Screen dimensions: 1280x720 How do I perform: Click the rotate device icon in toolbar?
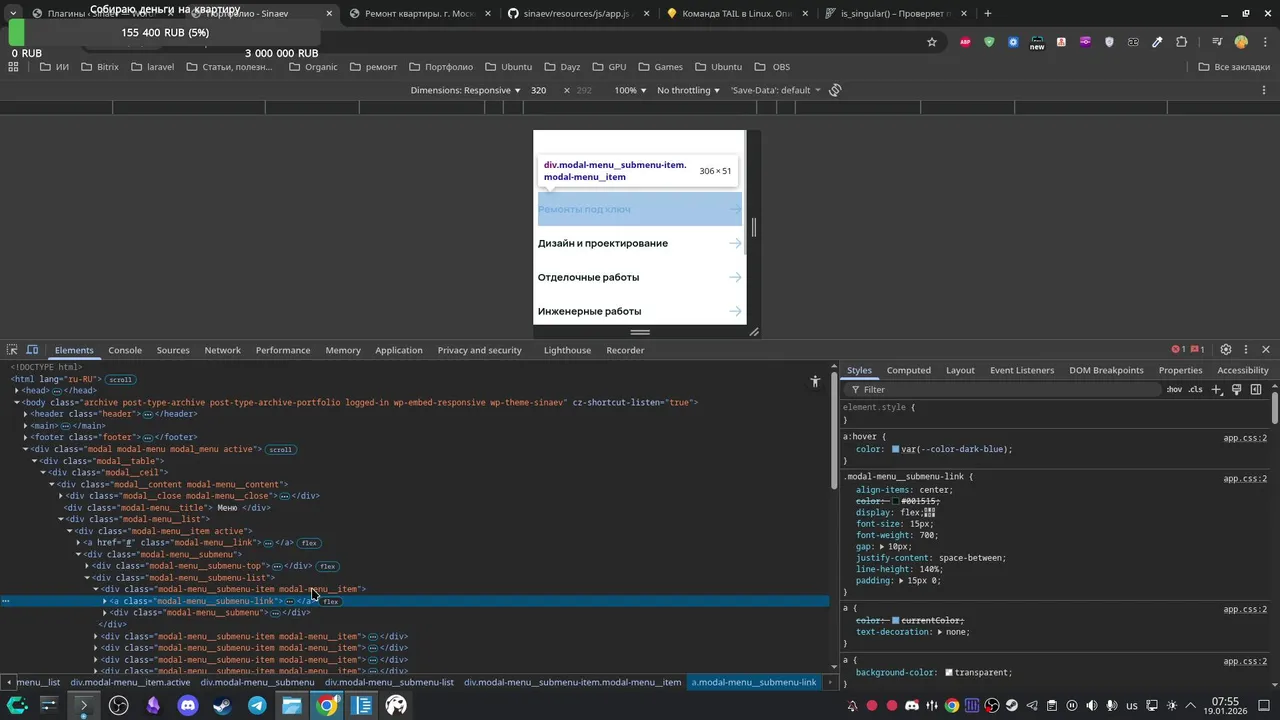[x=835, y=90]
